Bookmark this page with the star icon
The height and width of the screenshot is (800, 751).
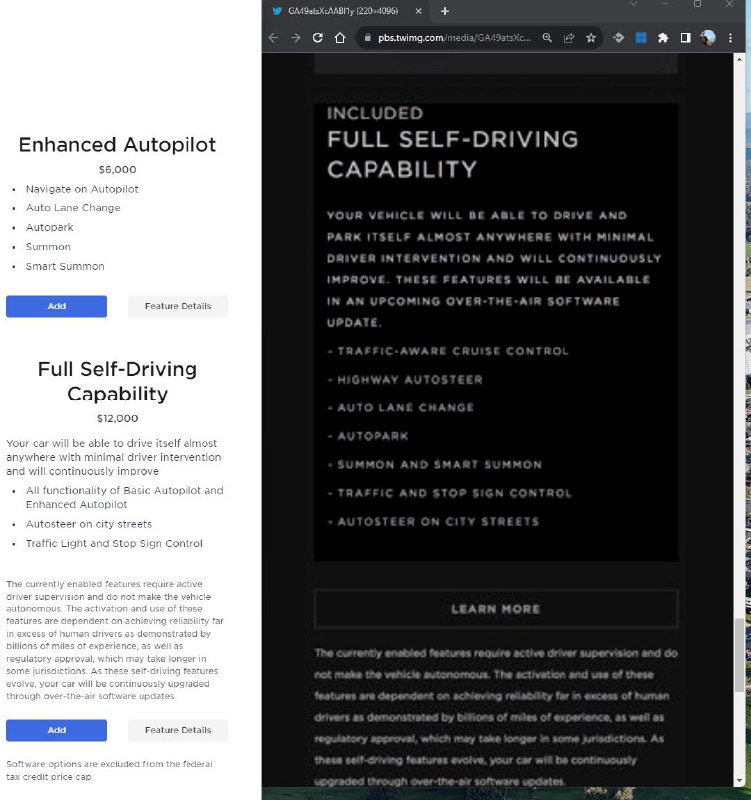coord(591,38)
